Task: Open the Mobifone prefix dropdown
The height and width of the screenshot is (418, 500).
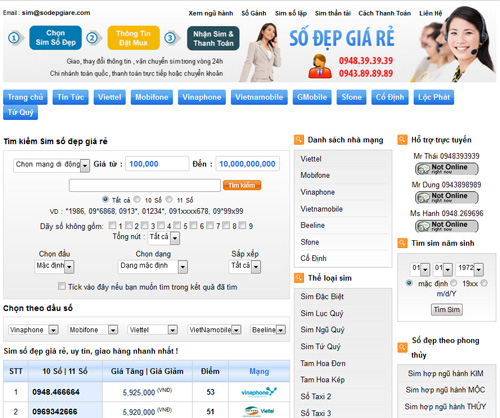Action: 93,330
